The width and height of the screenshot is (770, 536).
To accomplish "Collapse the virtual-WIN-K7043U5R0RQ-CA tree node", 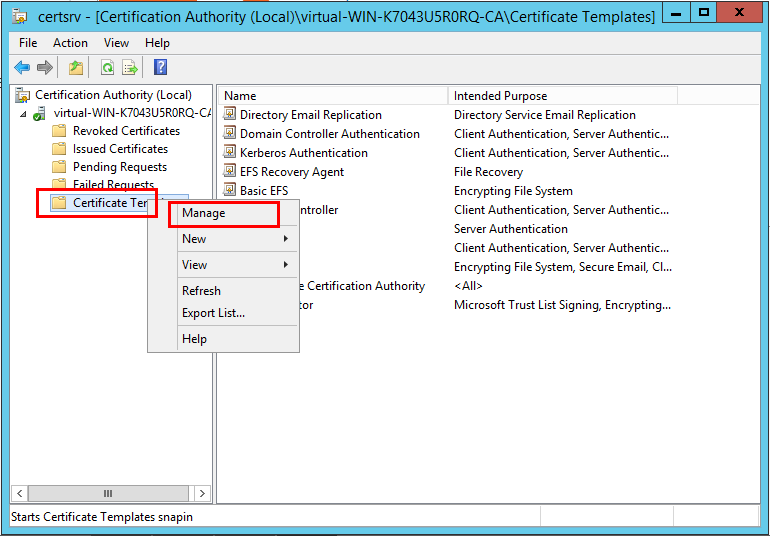I will coord(24,113).
